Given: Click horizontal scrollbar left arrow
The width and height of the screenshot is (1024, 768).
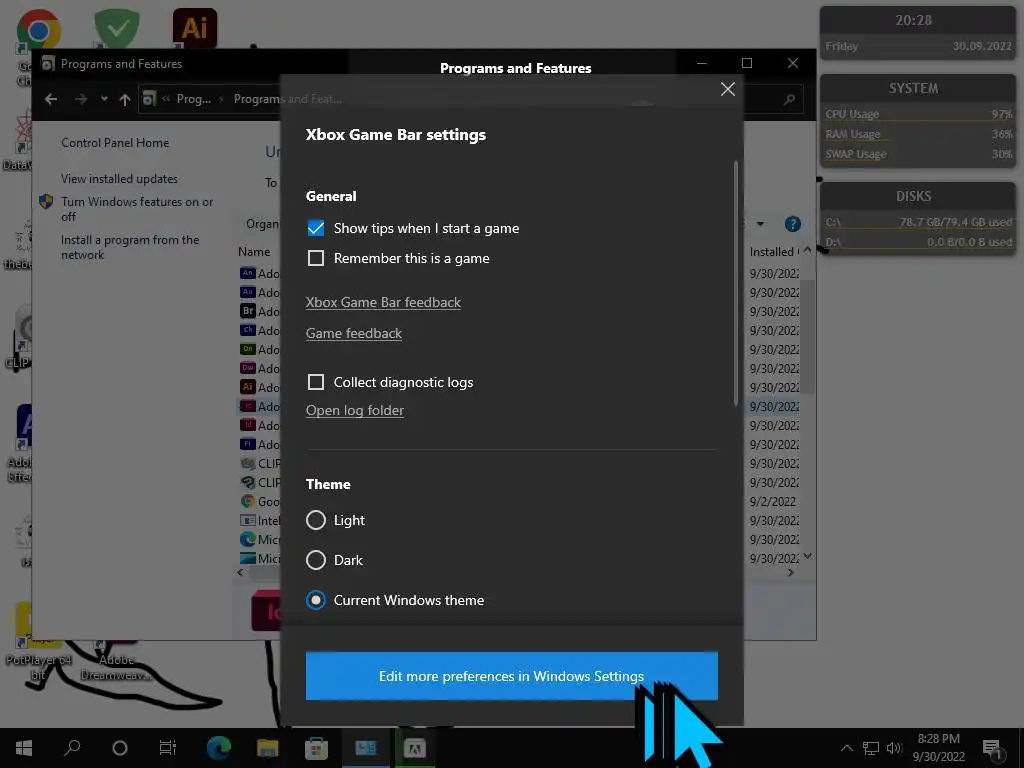Looking at the screenshot, I should point(240,573).
